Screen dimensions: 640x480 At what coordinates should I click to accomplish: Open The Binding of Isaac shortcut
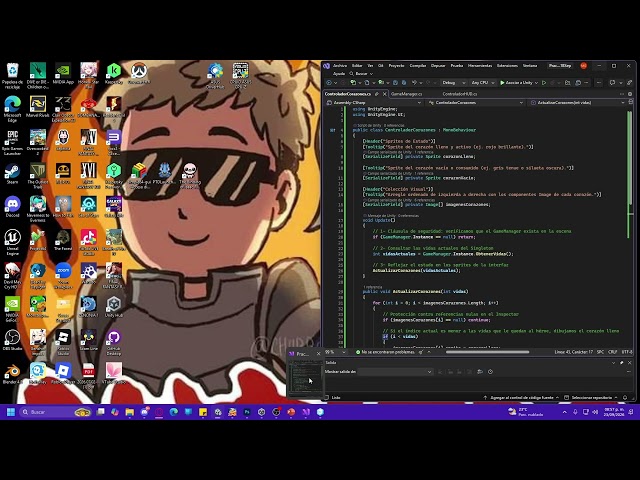point(189,176)
